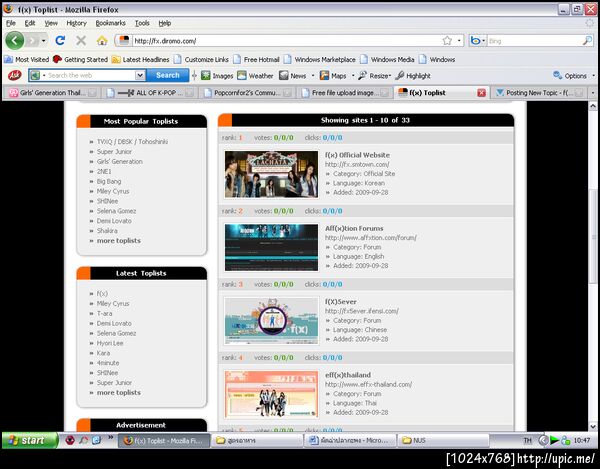This screenshot has width=600, height=469.
Task: Go to the Home page icon
Action: [x=102, y=41]
